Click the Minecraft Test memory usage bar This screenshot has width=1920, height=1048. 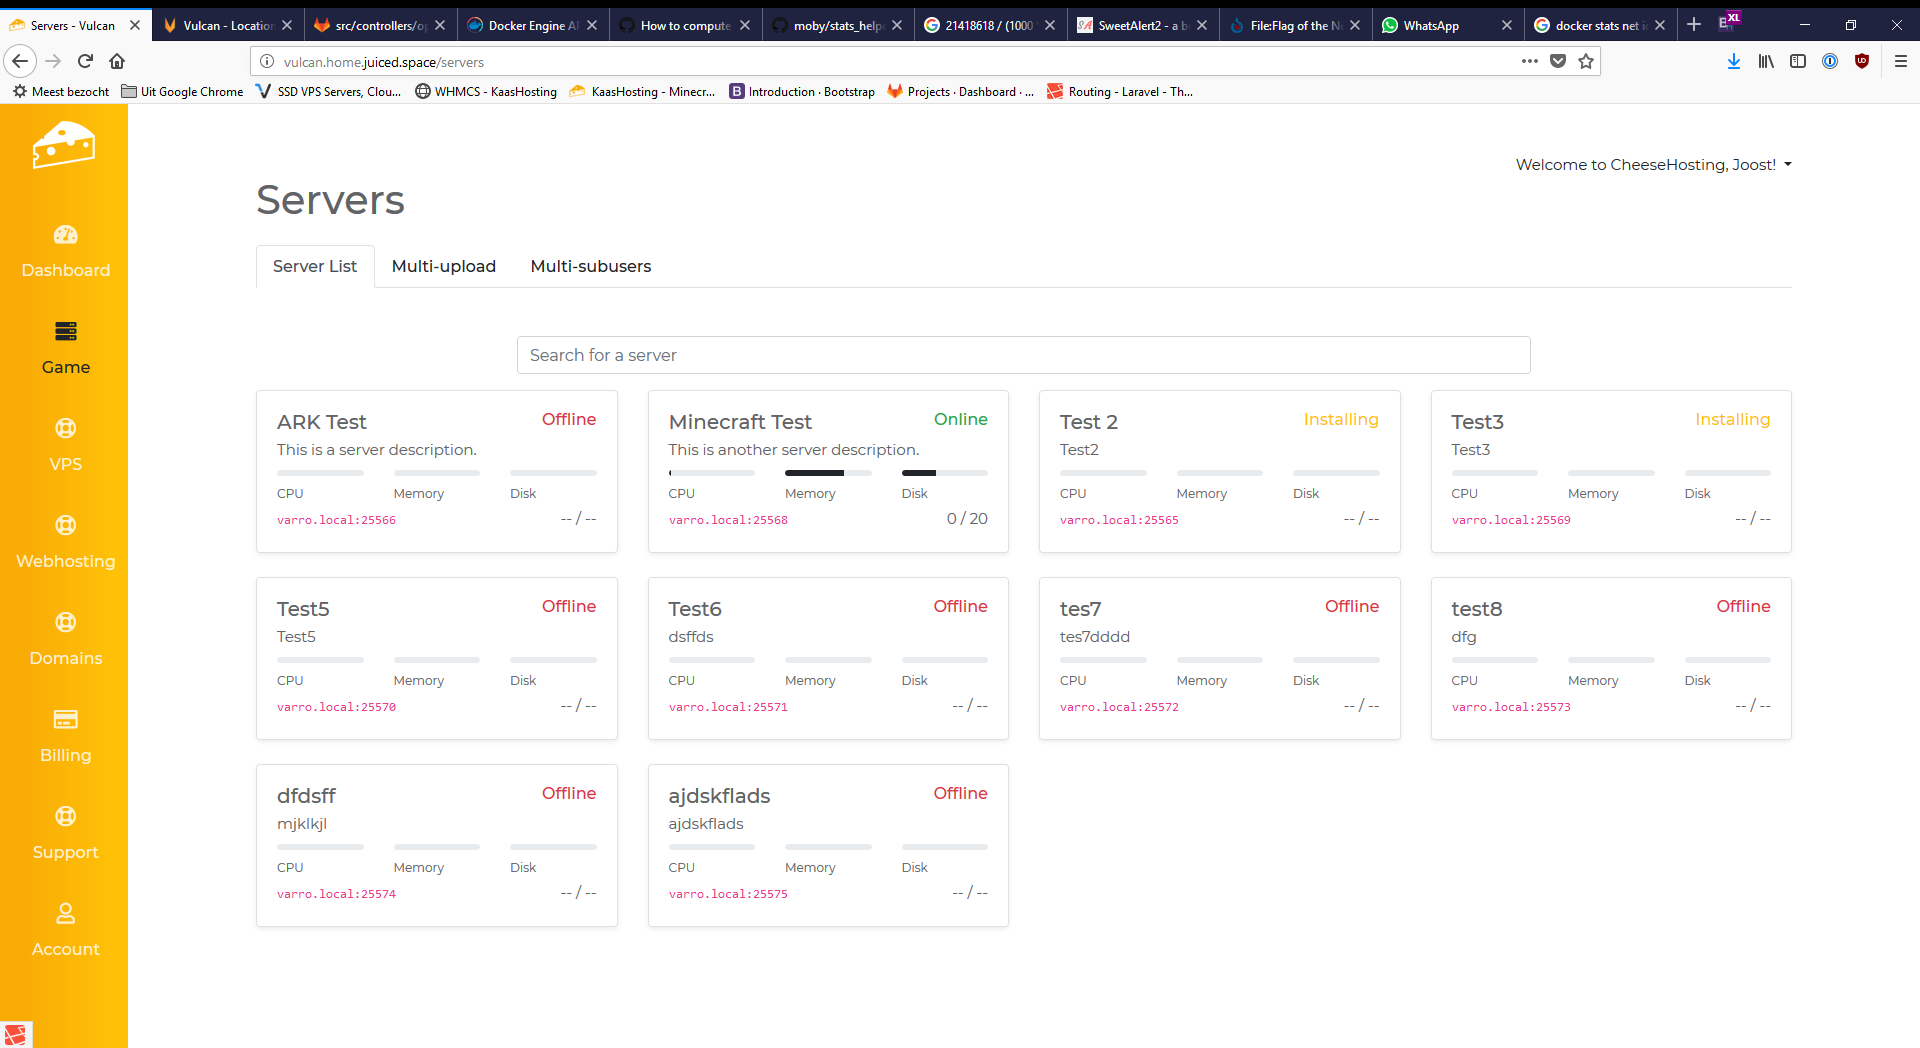click(x=827, y=473)
